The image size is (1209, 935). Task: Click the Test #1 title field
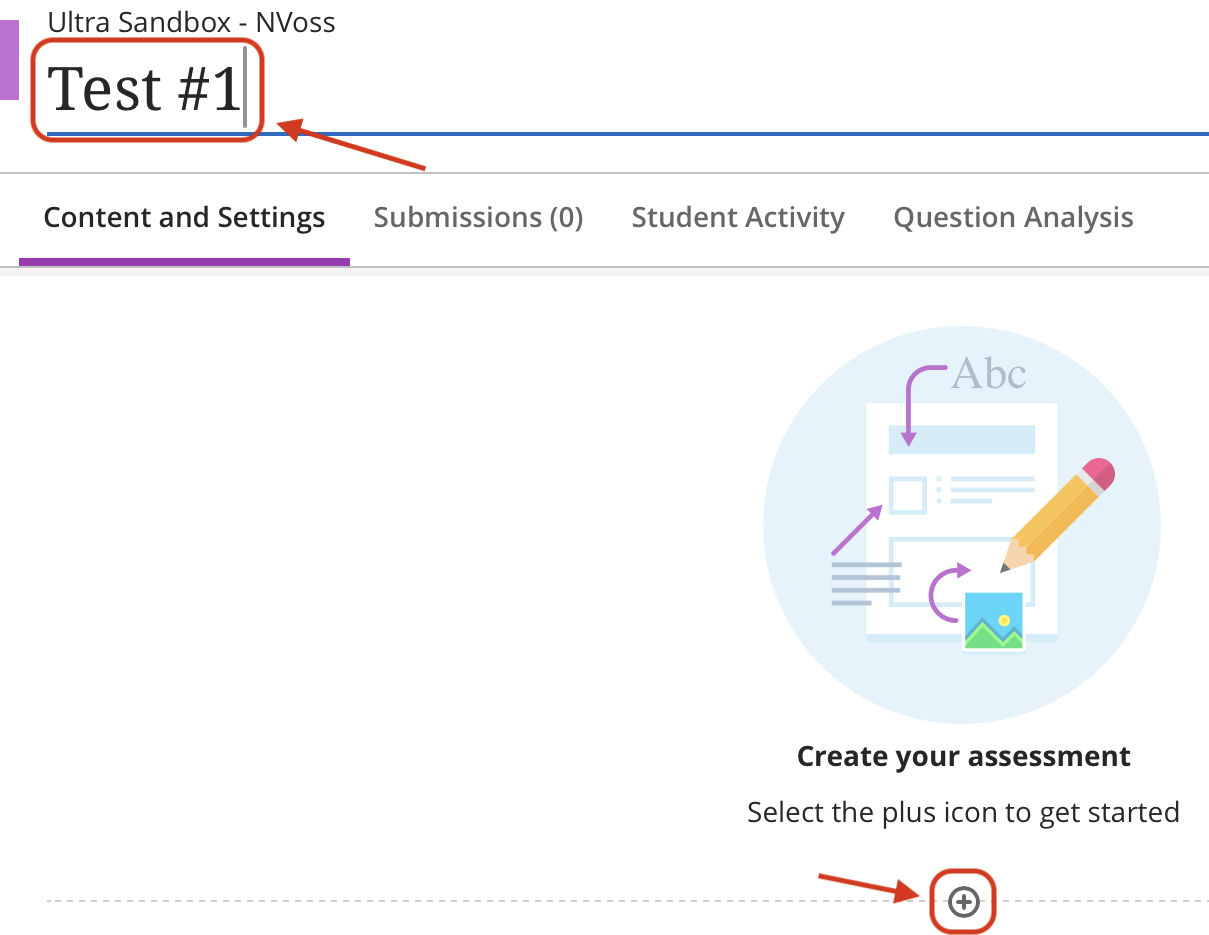tap(146, 88)
